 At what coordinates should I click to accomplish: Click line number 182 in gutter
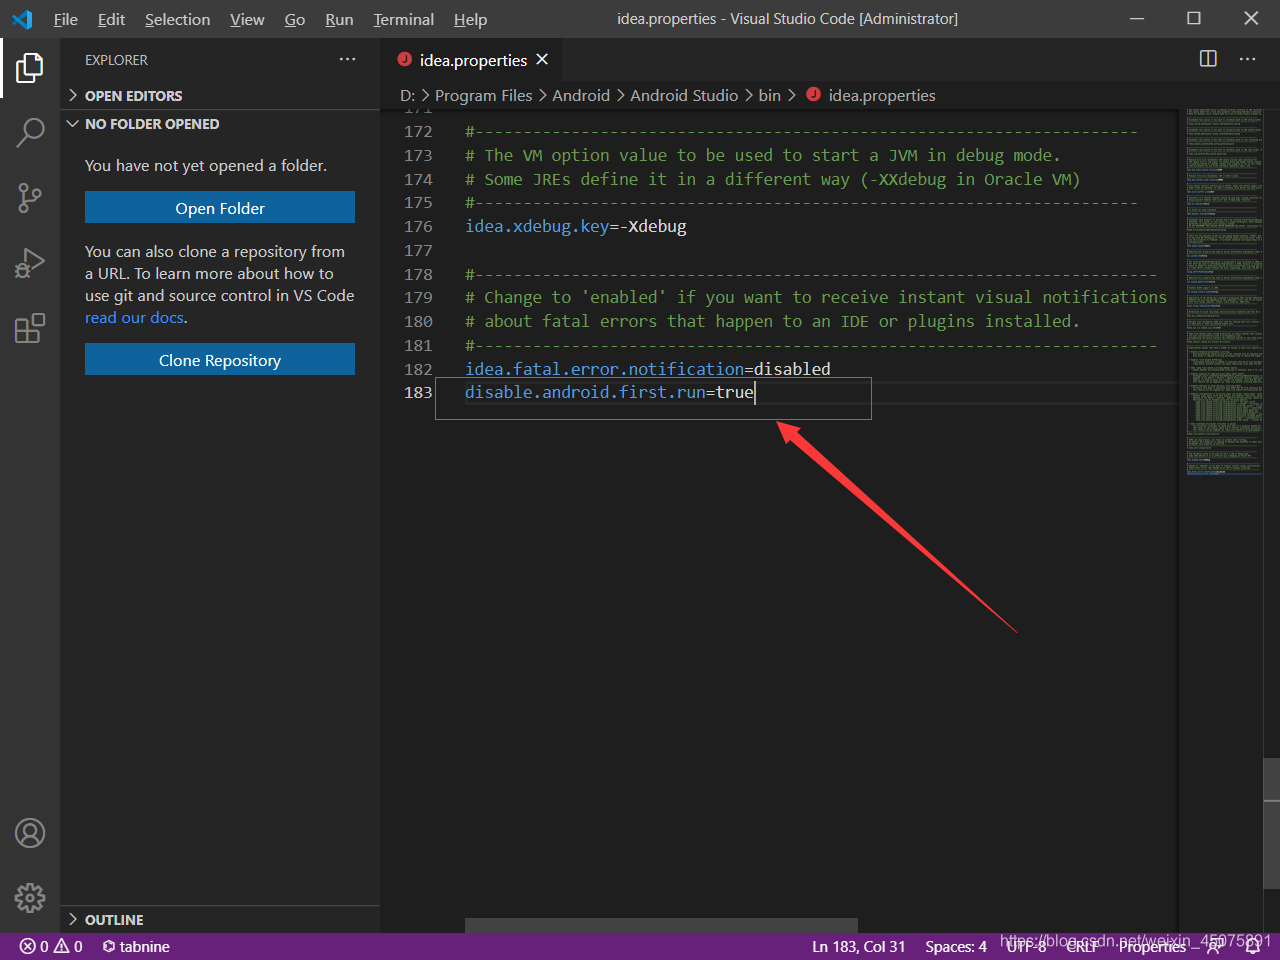pos(418,369)
